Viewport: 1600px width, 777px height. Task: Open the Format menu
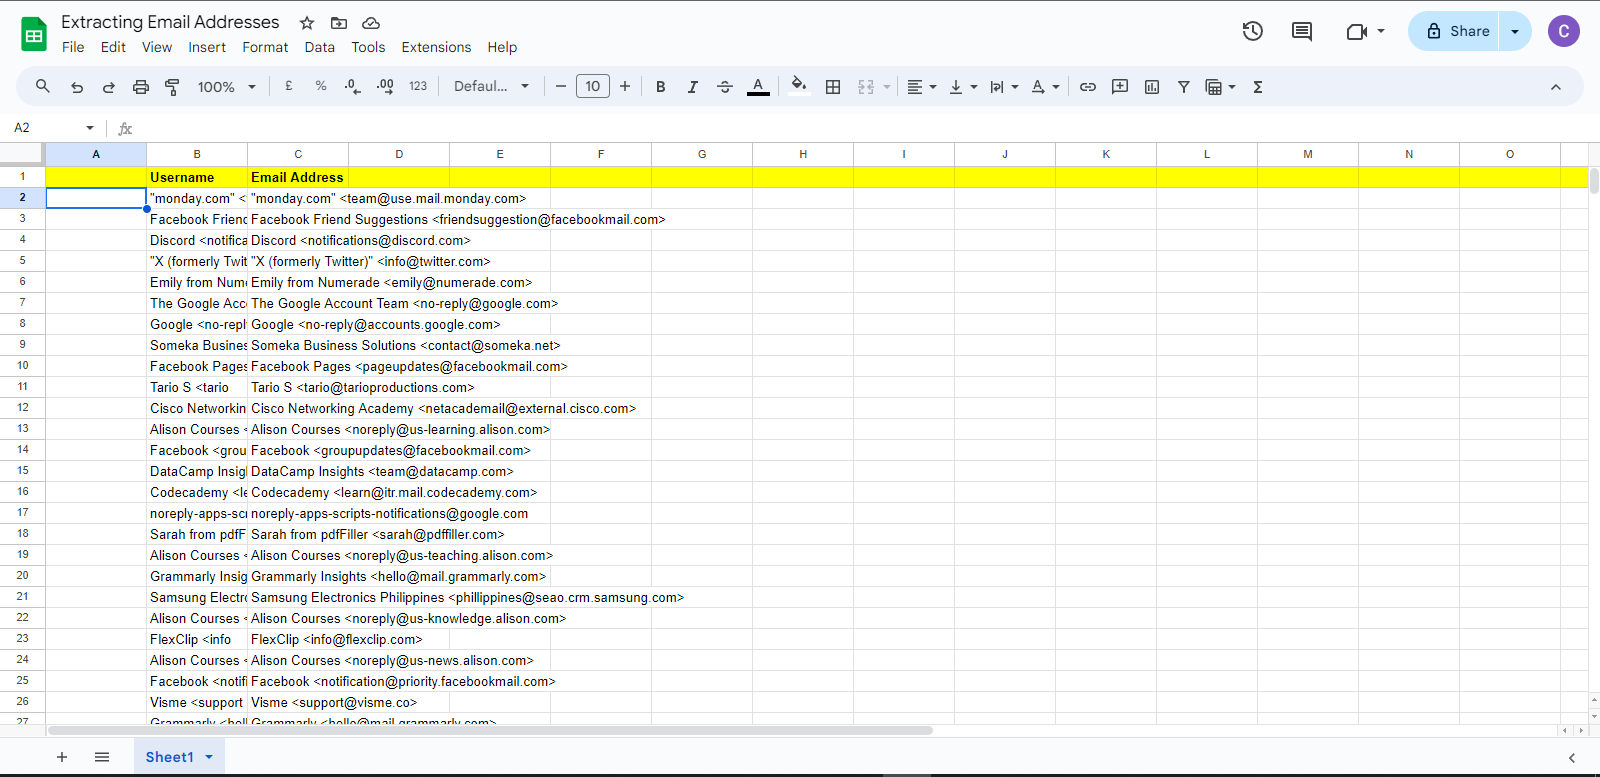[265, 47]
